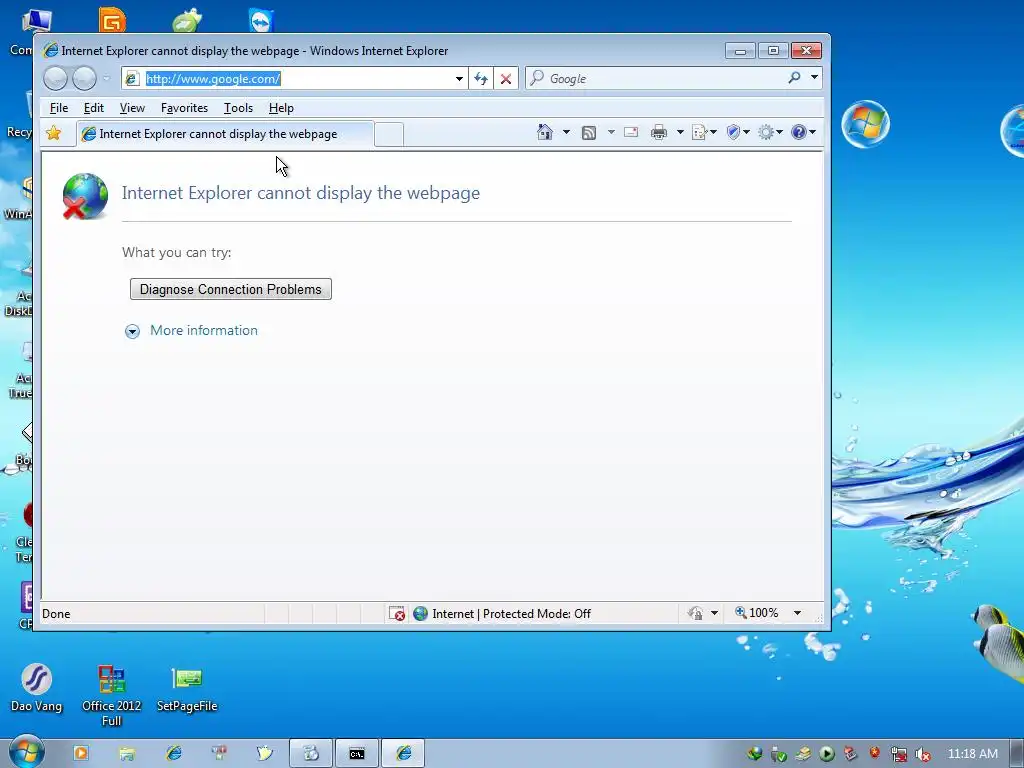Open the Windows Explorer folder taskbar icon
The image size is (1024, 768).
(x=127, y=753)
